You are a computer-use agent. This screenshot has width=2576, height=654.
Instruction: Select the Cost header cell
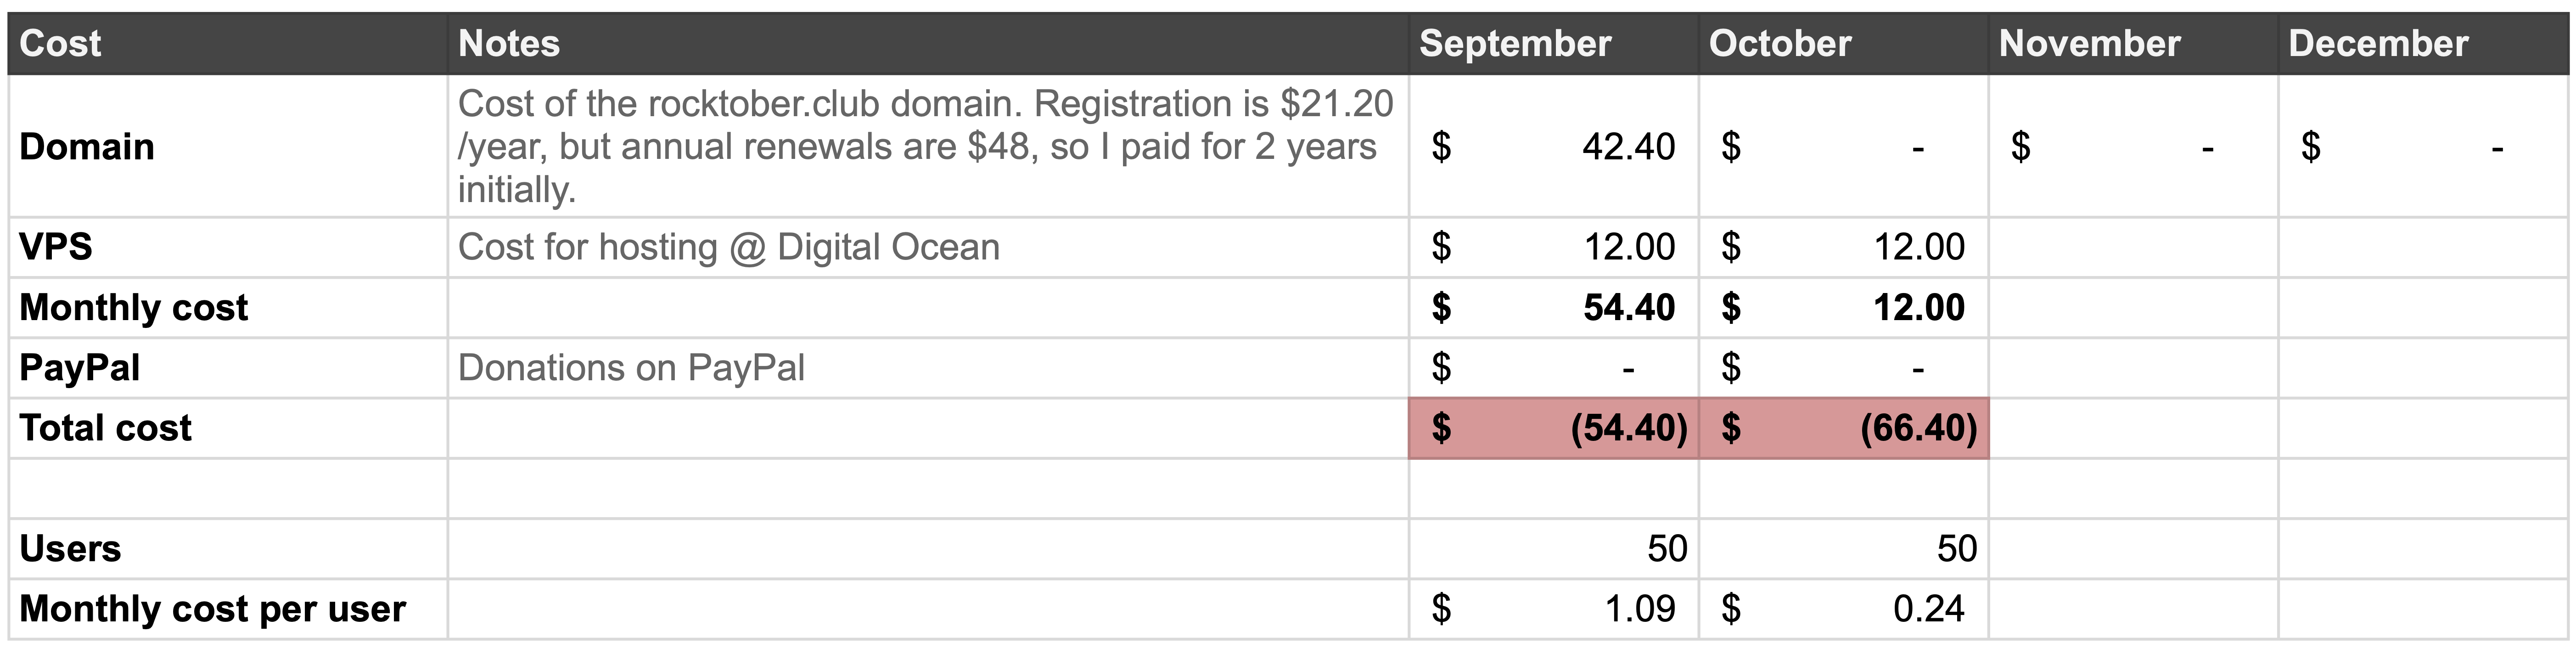(x=228, y=44)
